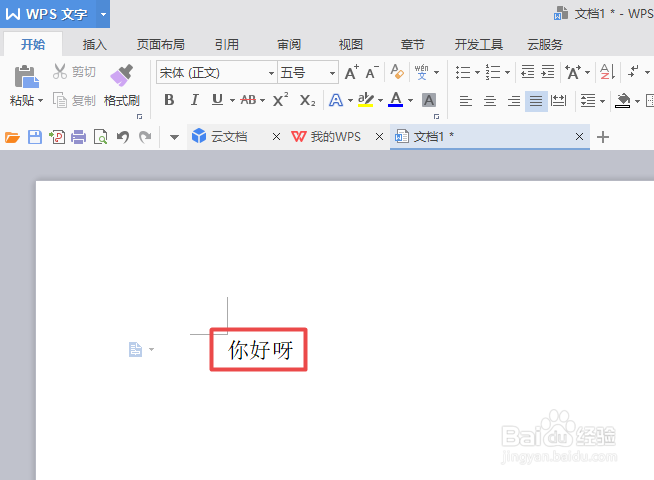The image size is (654, 480).
Task: Expand quick access toolbar dropdown
Action: [x=174, y=137]
